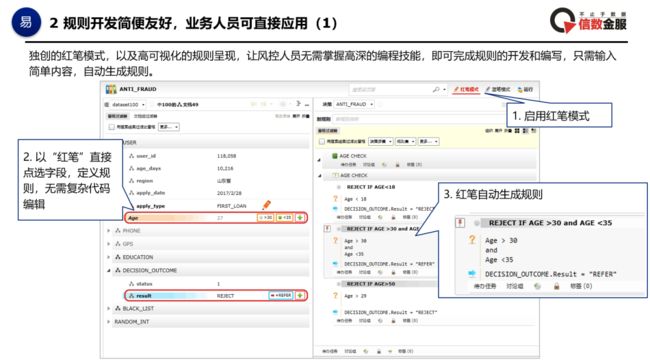The height and width of the screenshot is (364, 650).
Task: Select the user_id field
Action: 146,156
